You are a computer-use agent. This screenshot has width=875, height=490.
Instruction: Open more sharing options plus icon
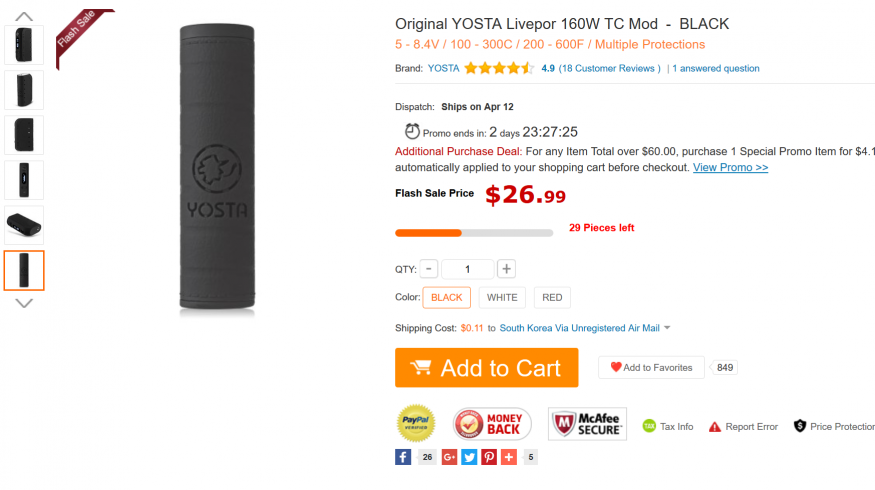[x=509, y=457]
